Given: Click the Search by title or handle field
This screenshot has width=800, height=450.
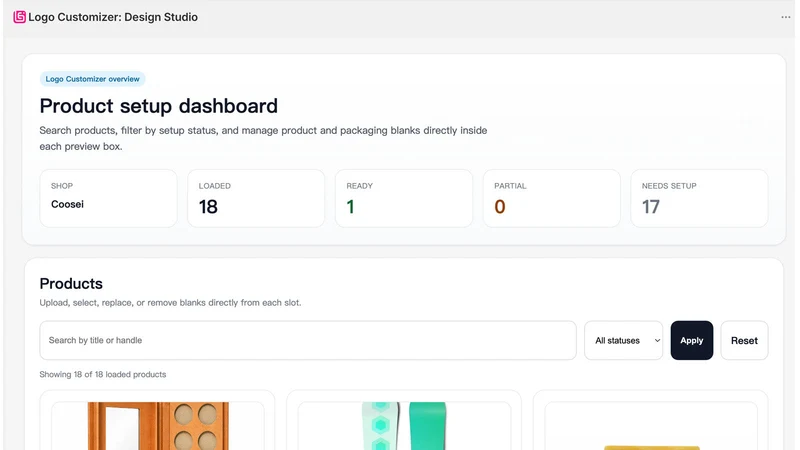Looking at the screenshot, I should pos(308,340).
